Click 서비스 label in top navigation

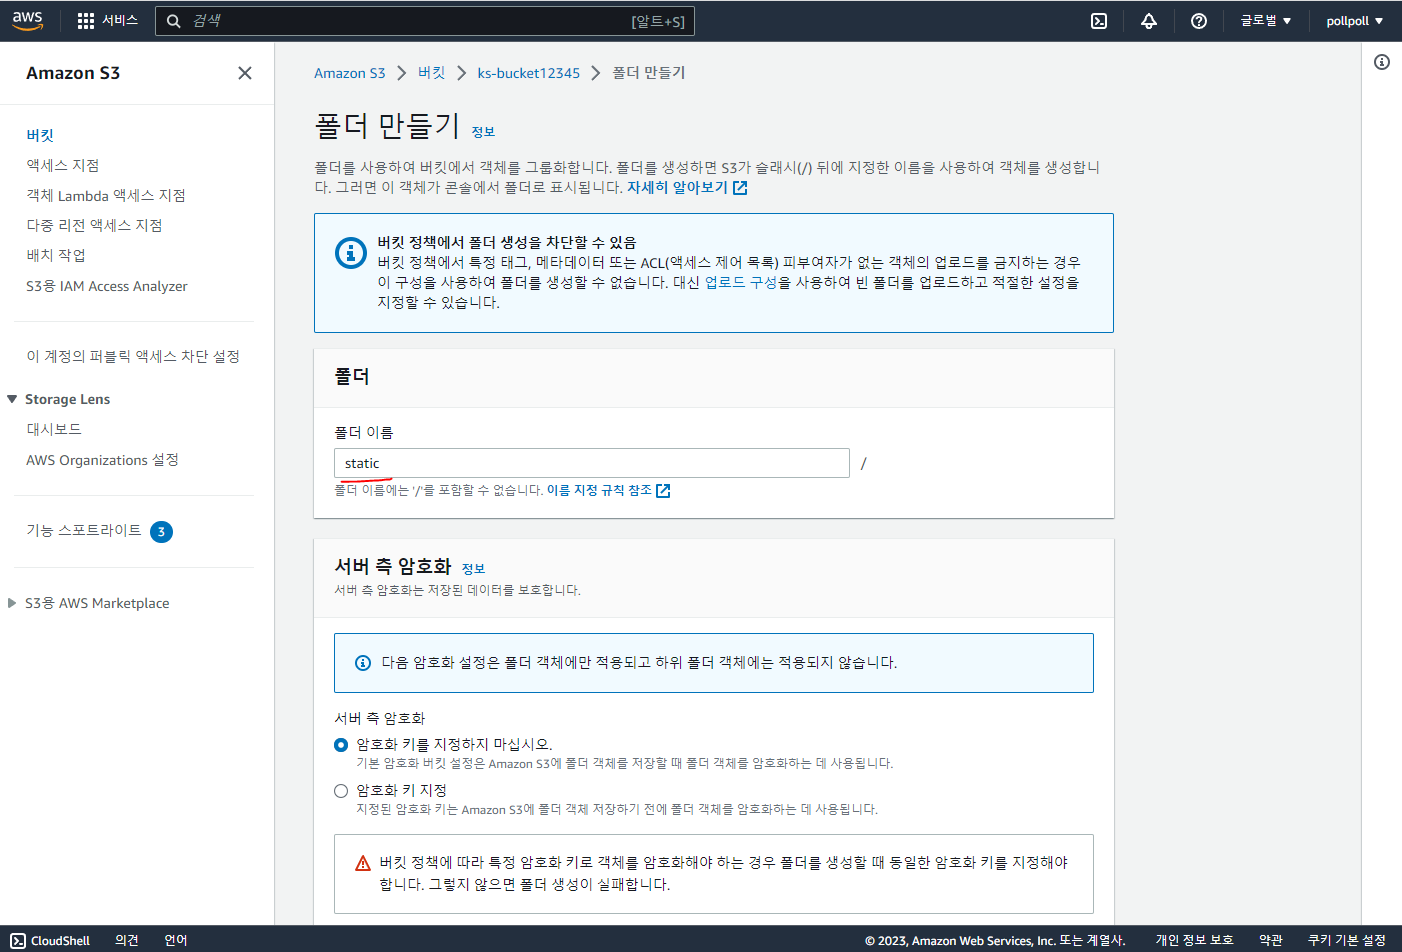point(120,21)
